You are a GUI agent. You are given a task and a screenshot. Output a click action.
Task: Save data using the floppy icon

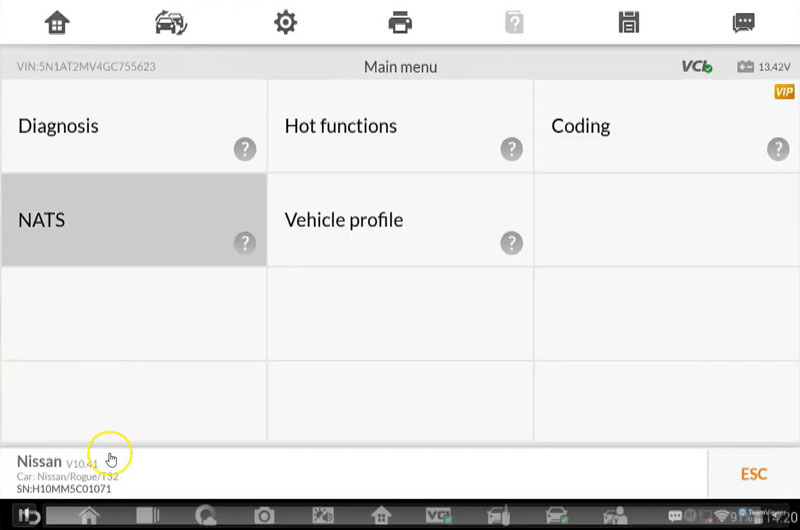629,22
